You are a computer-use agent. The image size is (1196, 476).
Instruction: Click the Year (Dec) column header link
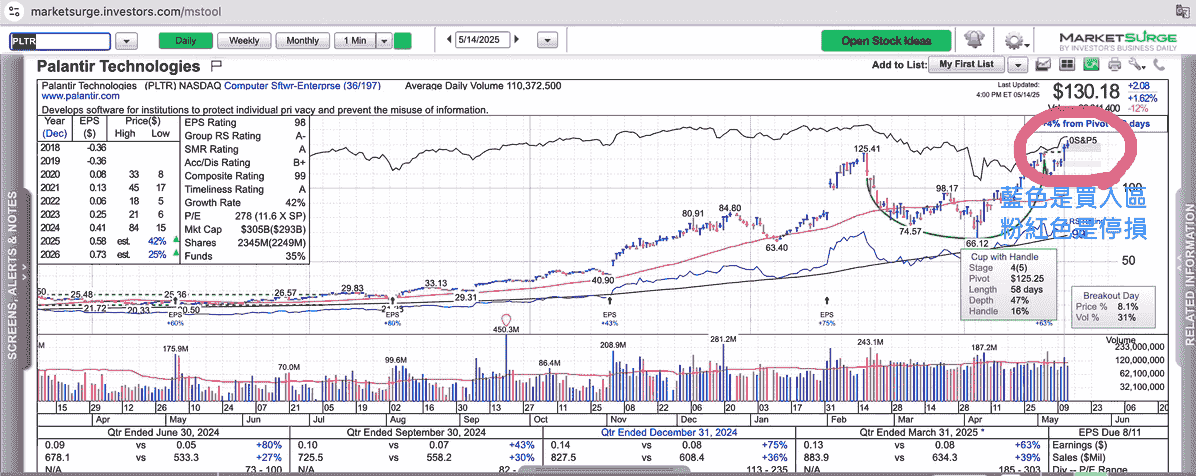click(54, 127)
